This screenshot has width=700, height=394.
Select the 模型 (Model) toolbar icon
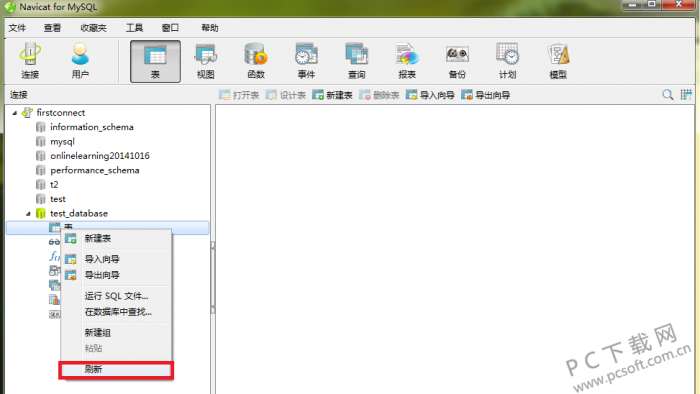pyautogui.click(x=558, y=61)
